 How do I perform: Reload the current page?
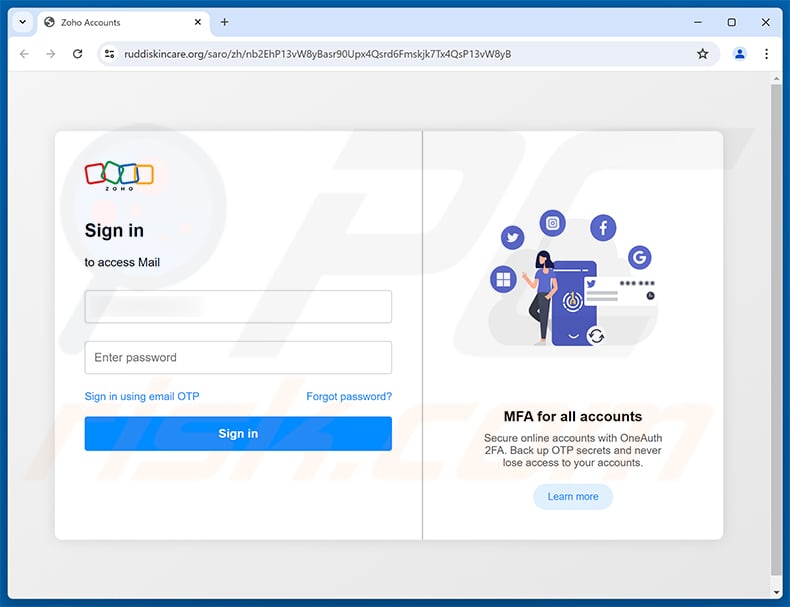coord(78,54)
